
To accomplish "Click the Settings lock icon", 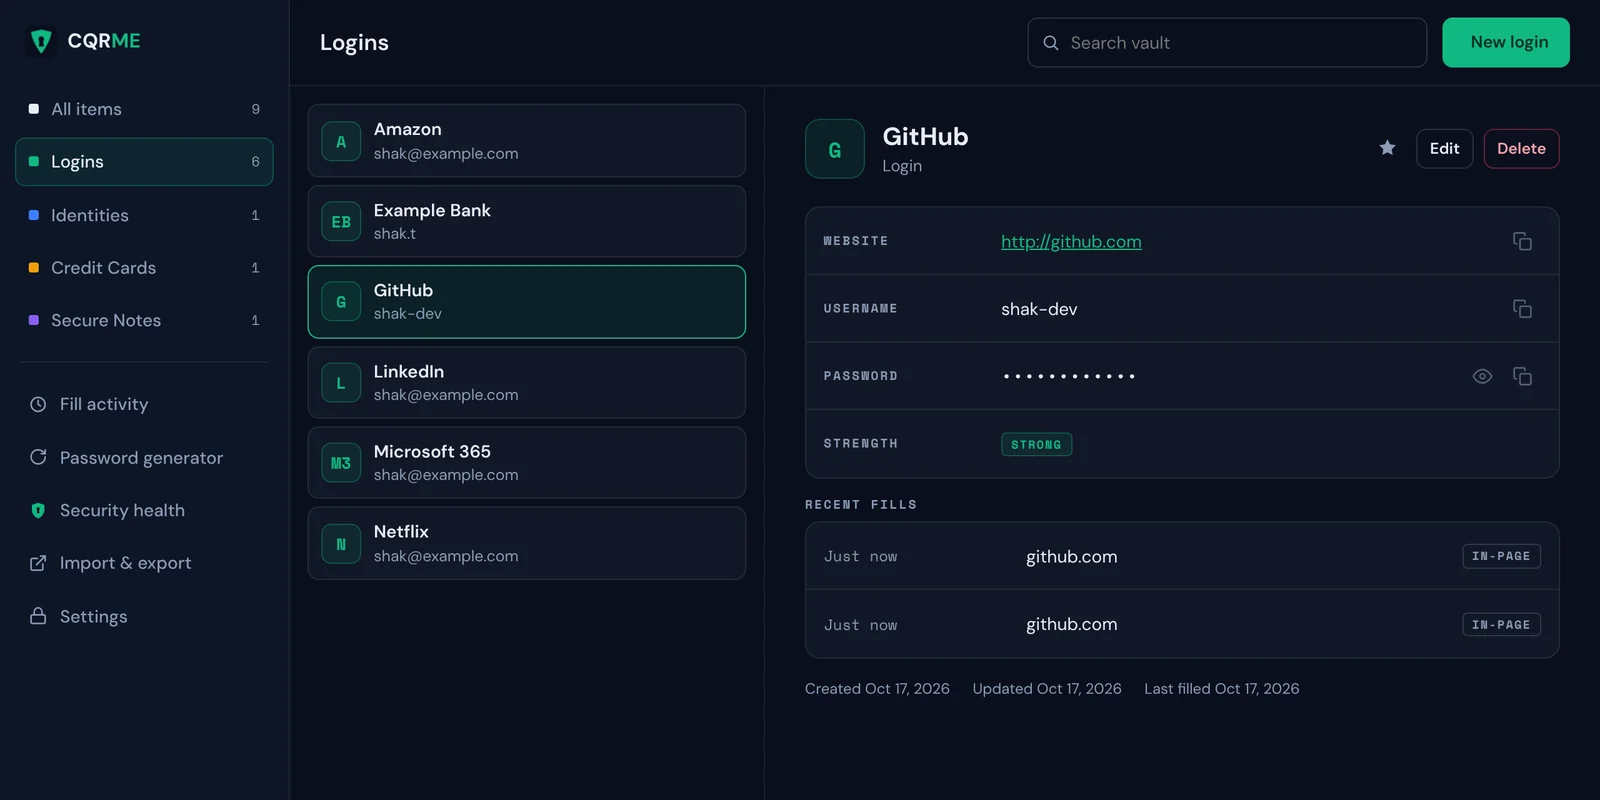I will click(38, 616).
